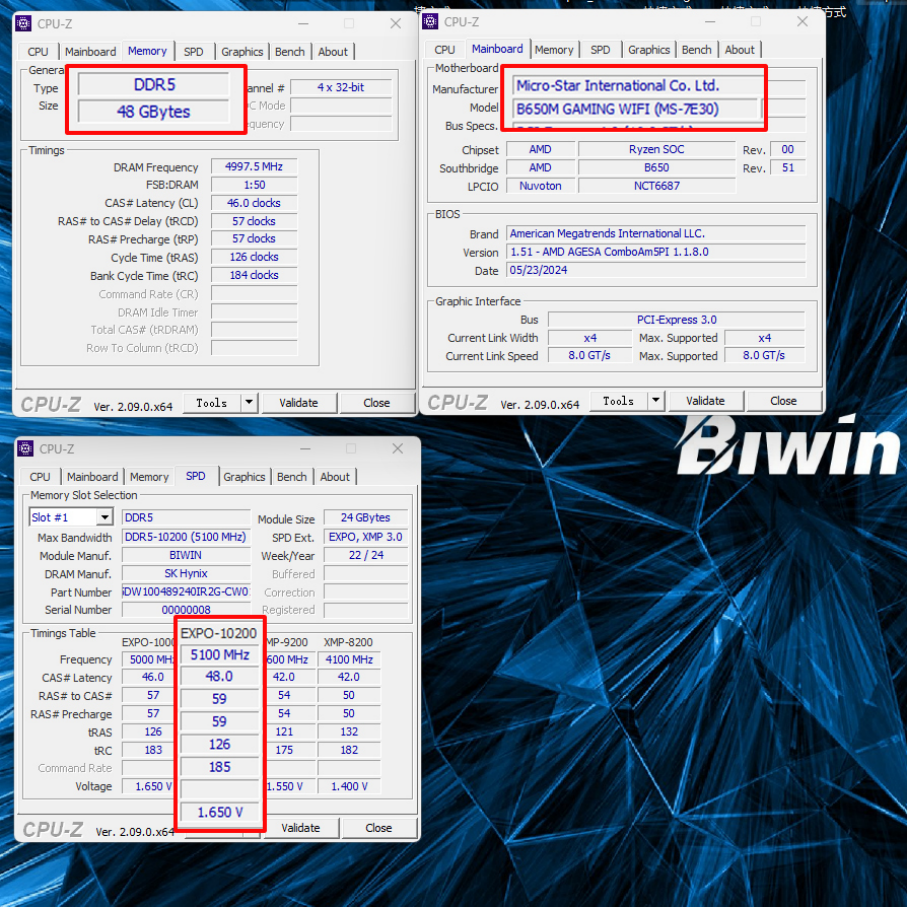Select the Memory tab in the Memory window

(x=147, y=51)
